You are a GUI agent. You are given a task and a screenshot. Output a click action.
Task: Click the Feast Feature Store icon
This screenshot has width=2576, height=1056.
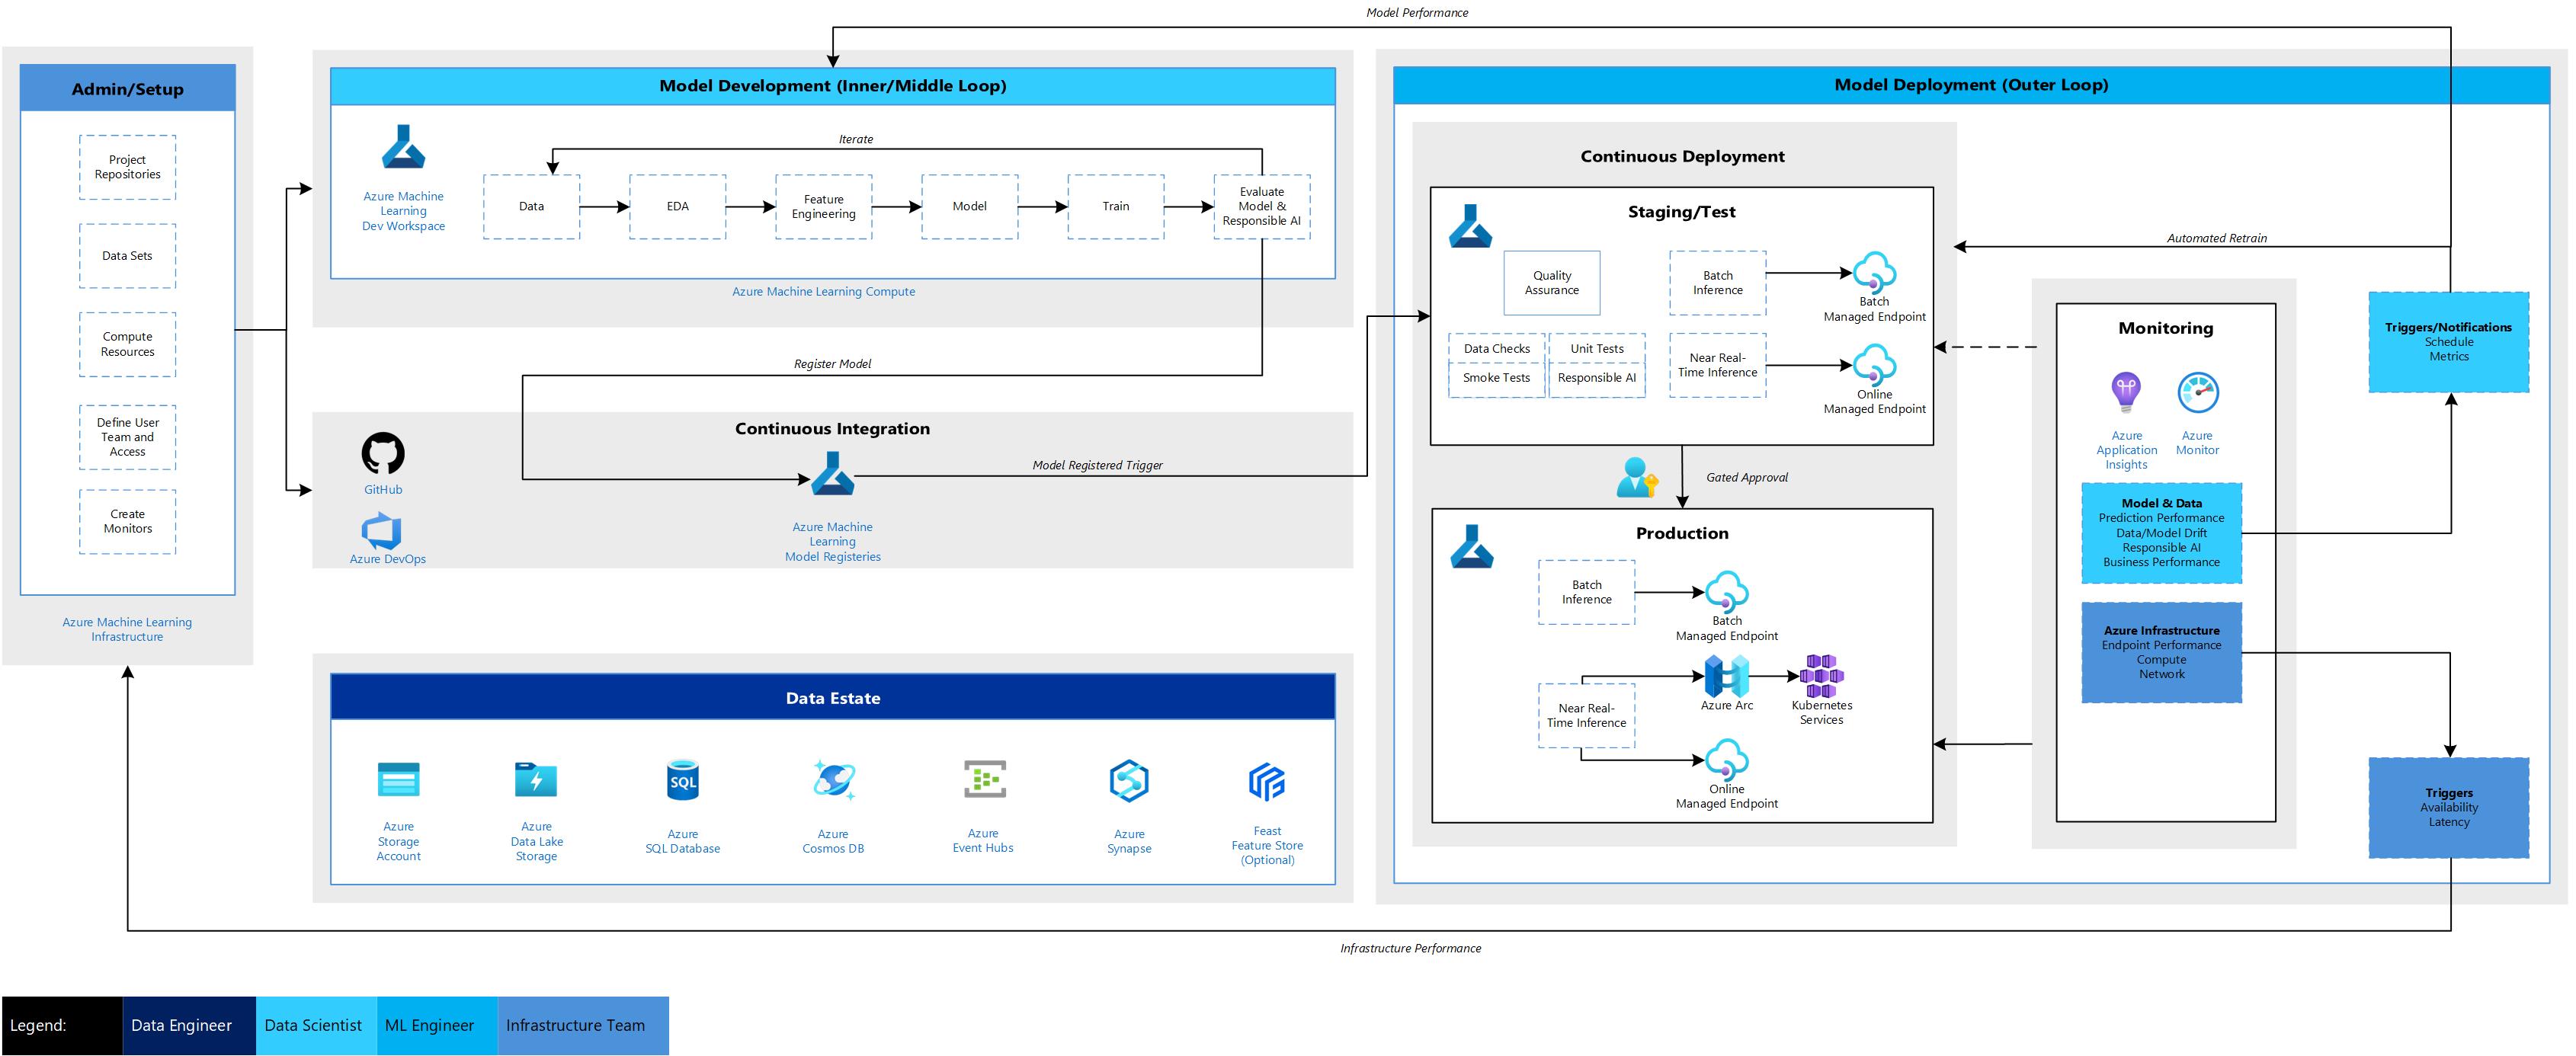tap(1267, 782)
